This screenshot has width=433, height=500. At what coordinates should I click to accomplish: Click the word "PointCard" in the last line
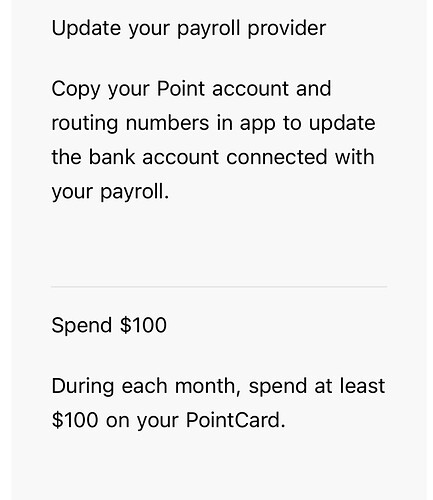[235, 420]
